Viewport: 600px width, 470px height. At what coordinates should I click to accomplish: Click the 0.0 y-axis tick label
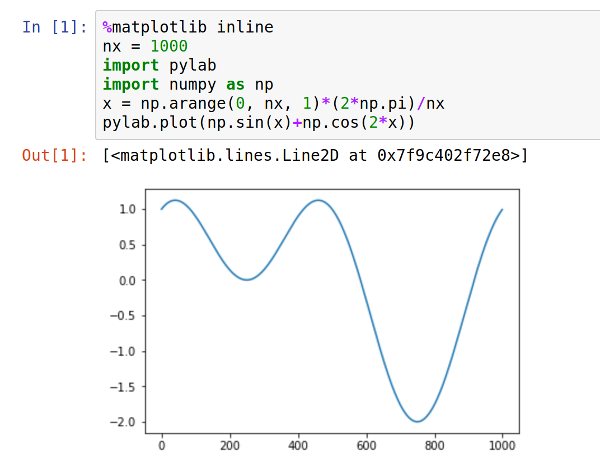(127, 280)
